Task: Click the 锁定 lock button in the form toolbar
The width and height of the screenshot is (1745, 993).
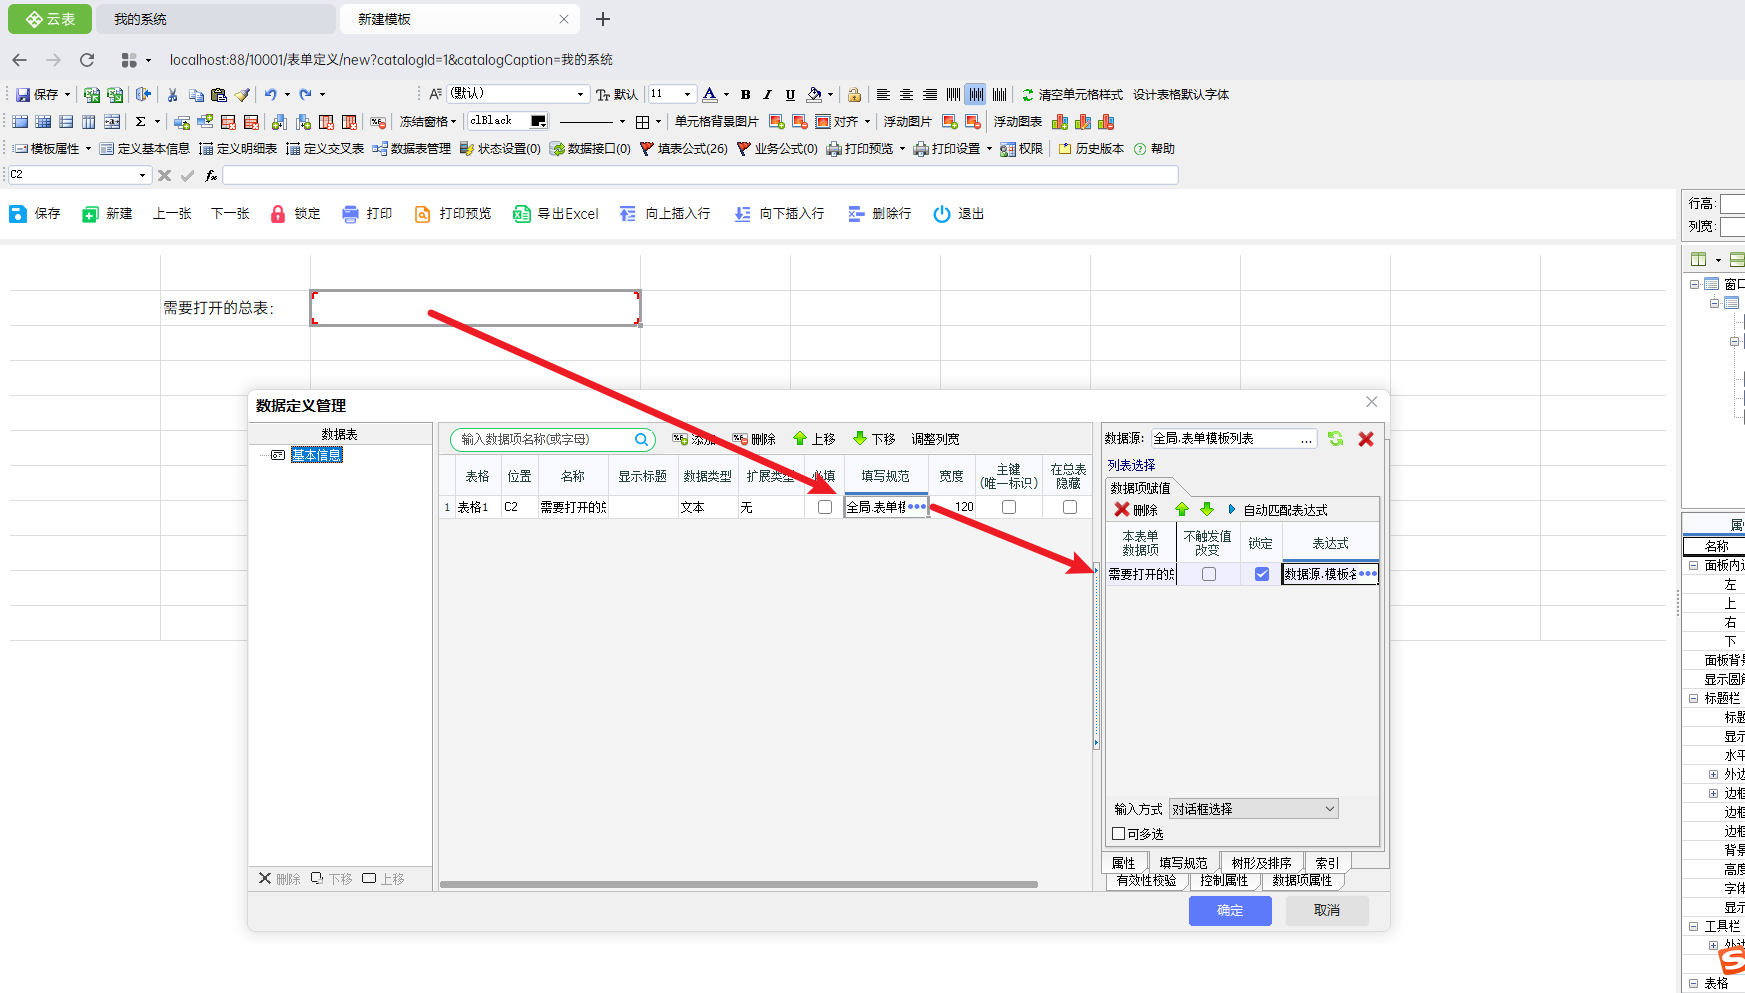Action: click(295, 214)
